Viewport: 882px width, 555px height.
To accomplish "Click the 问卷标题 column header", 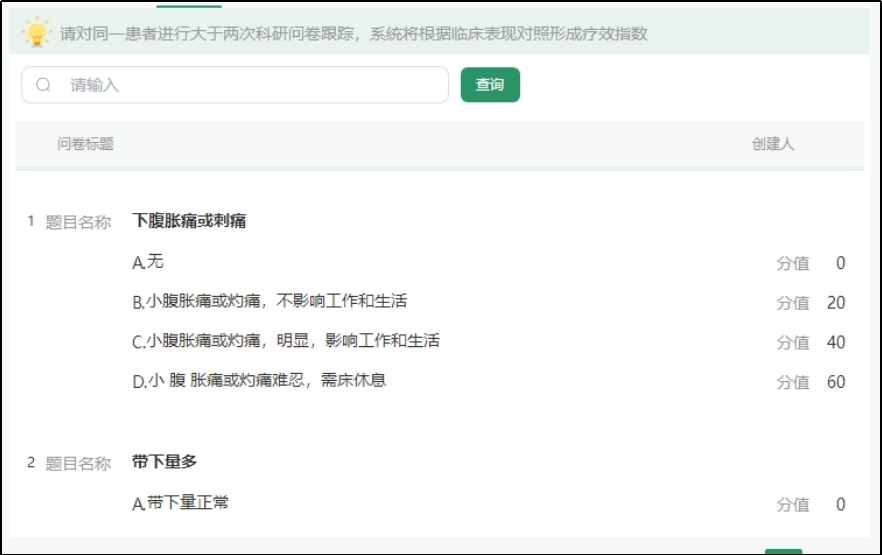I will click(85, 144).
